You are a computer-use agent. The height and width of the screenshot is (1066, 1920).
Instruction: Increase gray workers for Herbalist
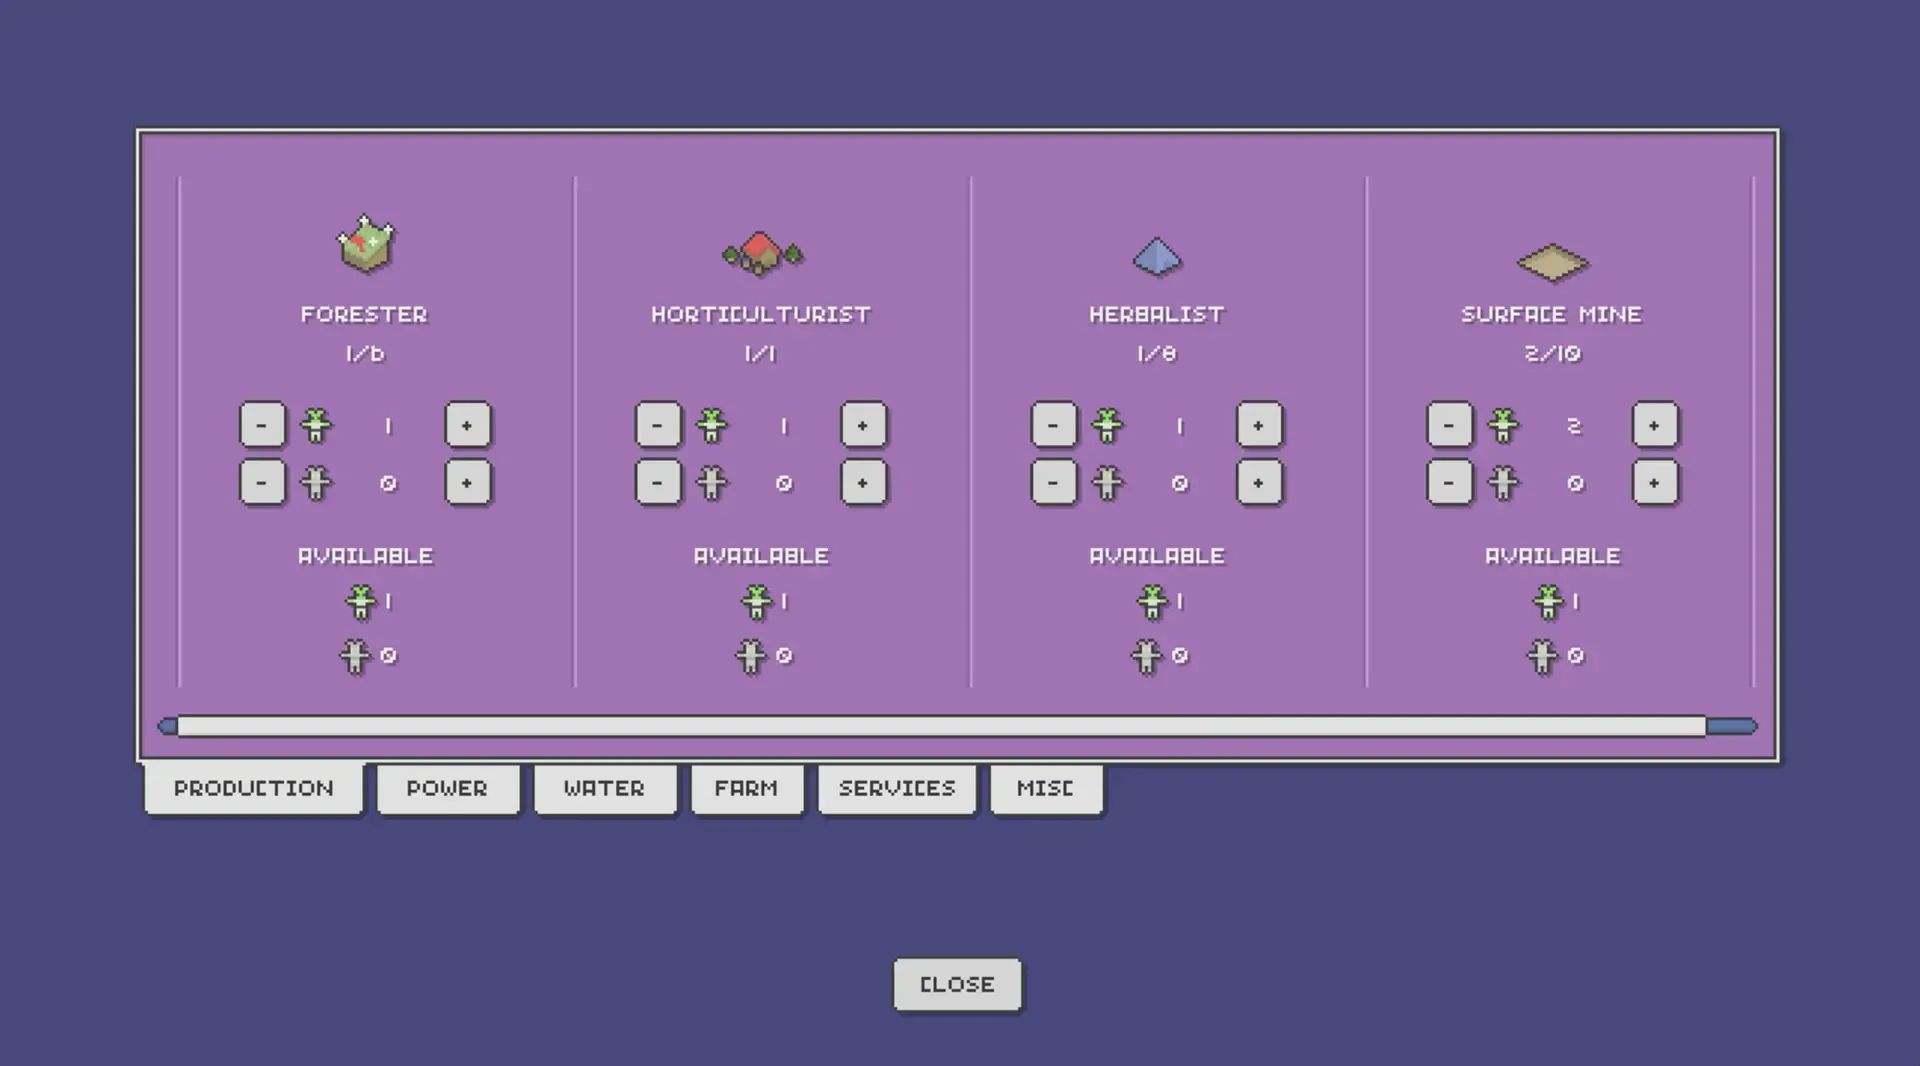[x=1258, y=484]
